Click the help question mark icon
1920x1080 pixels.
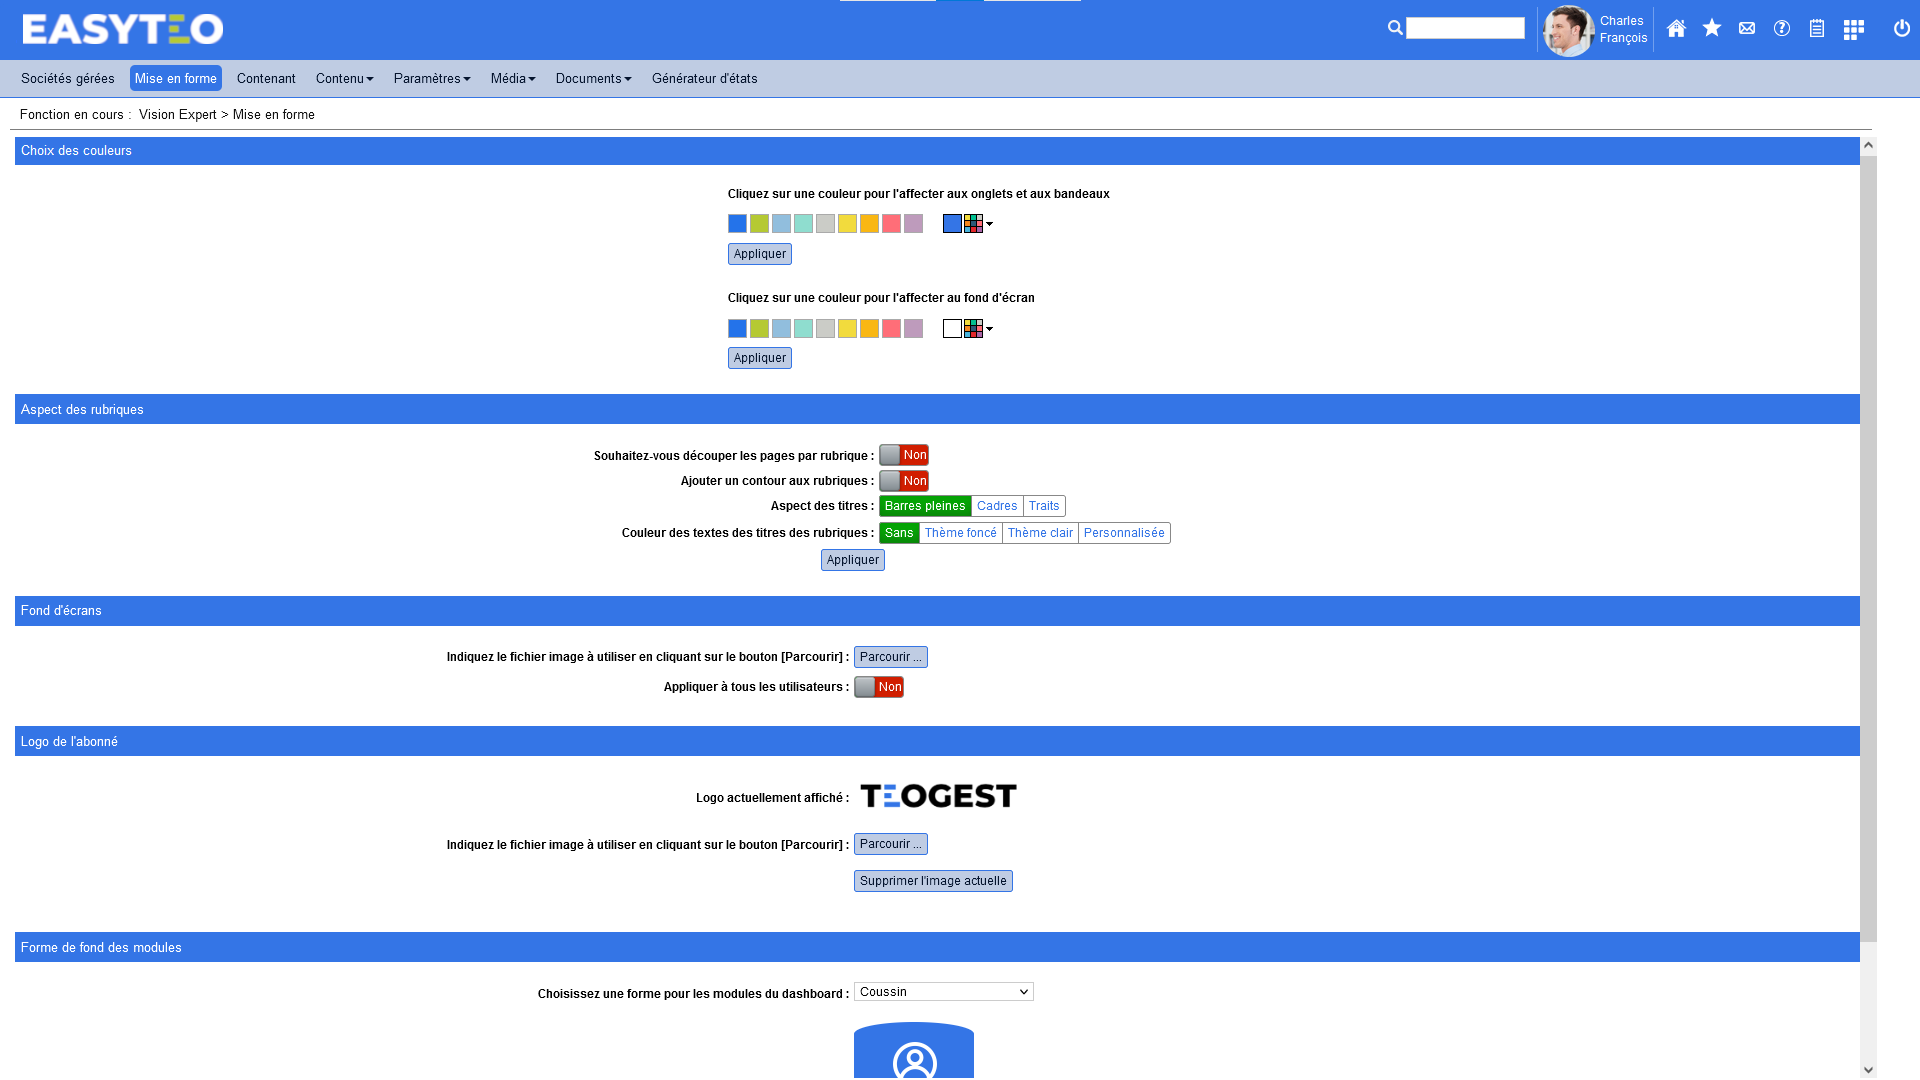(x=1782, y=29)
